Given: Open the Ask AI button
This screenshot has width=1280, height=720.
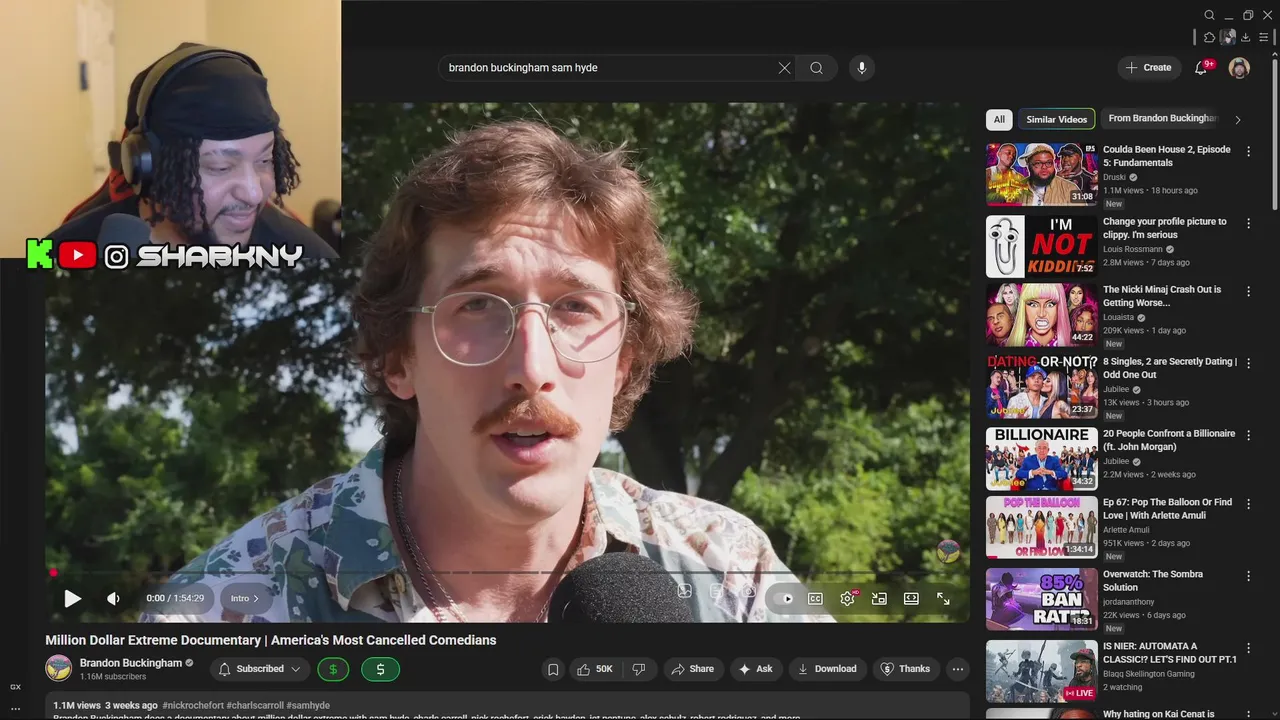Looking at the screenshot, I should click(755, 669).
